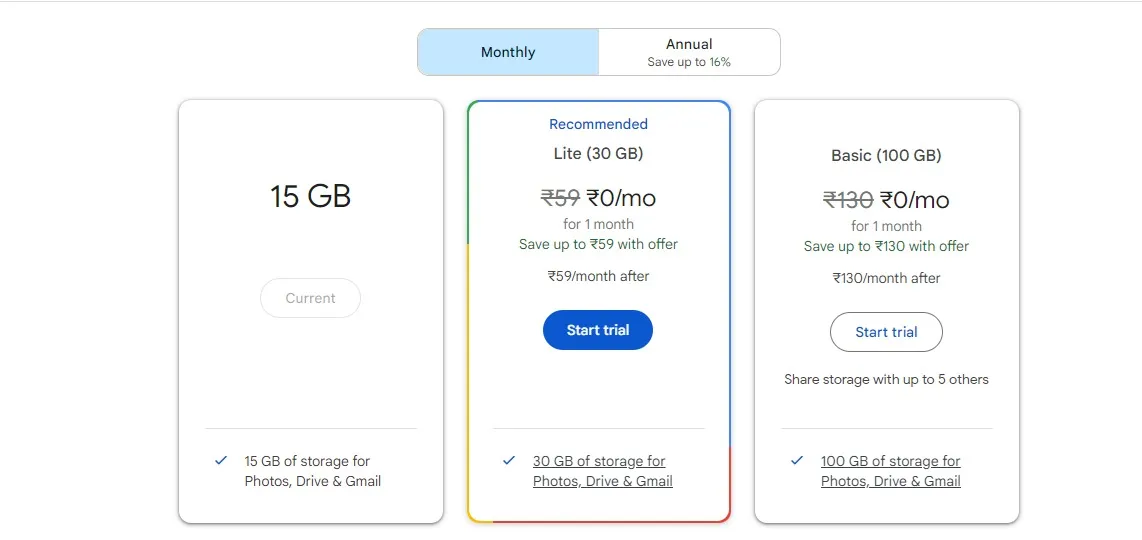This screenshot has width=1142, height=540.
Task: Click 'Save up to ₹130 with offer' text
Action: pyautogui.click(x=886, y=246)
